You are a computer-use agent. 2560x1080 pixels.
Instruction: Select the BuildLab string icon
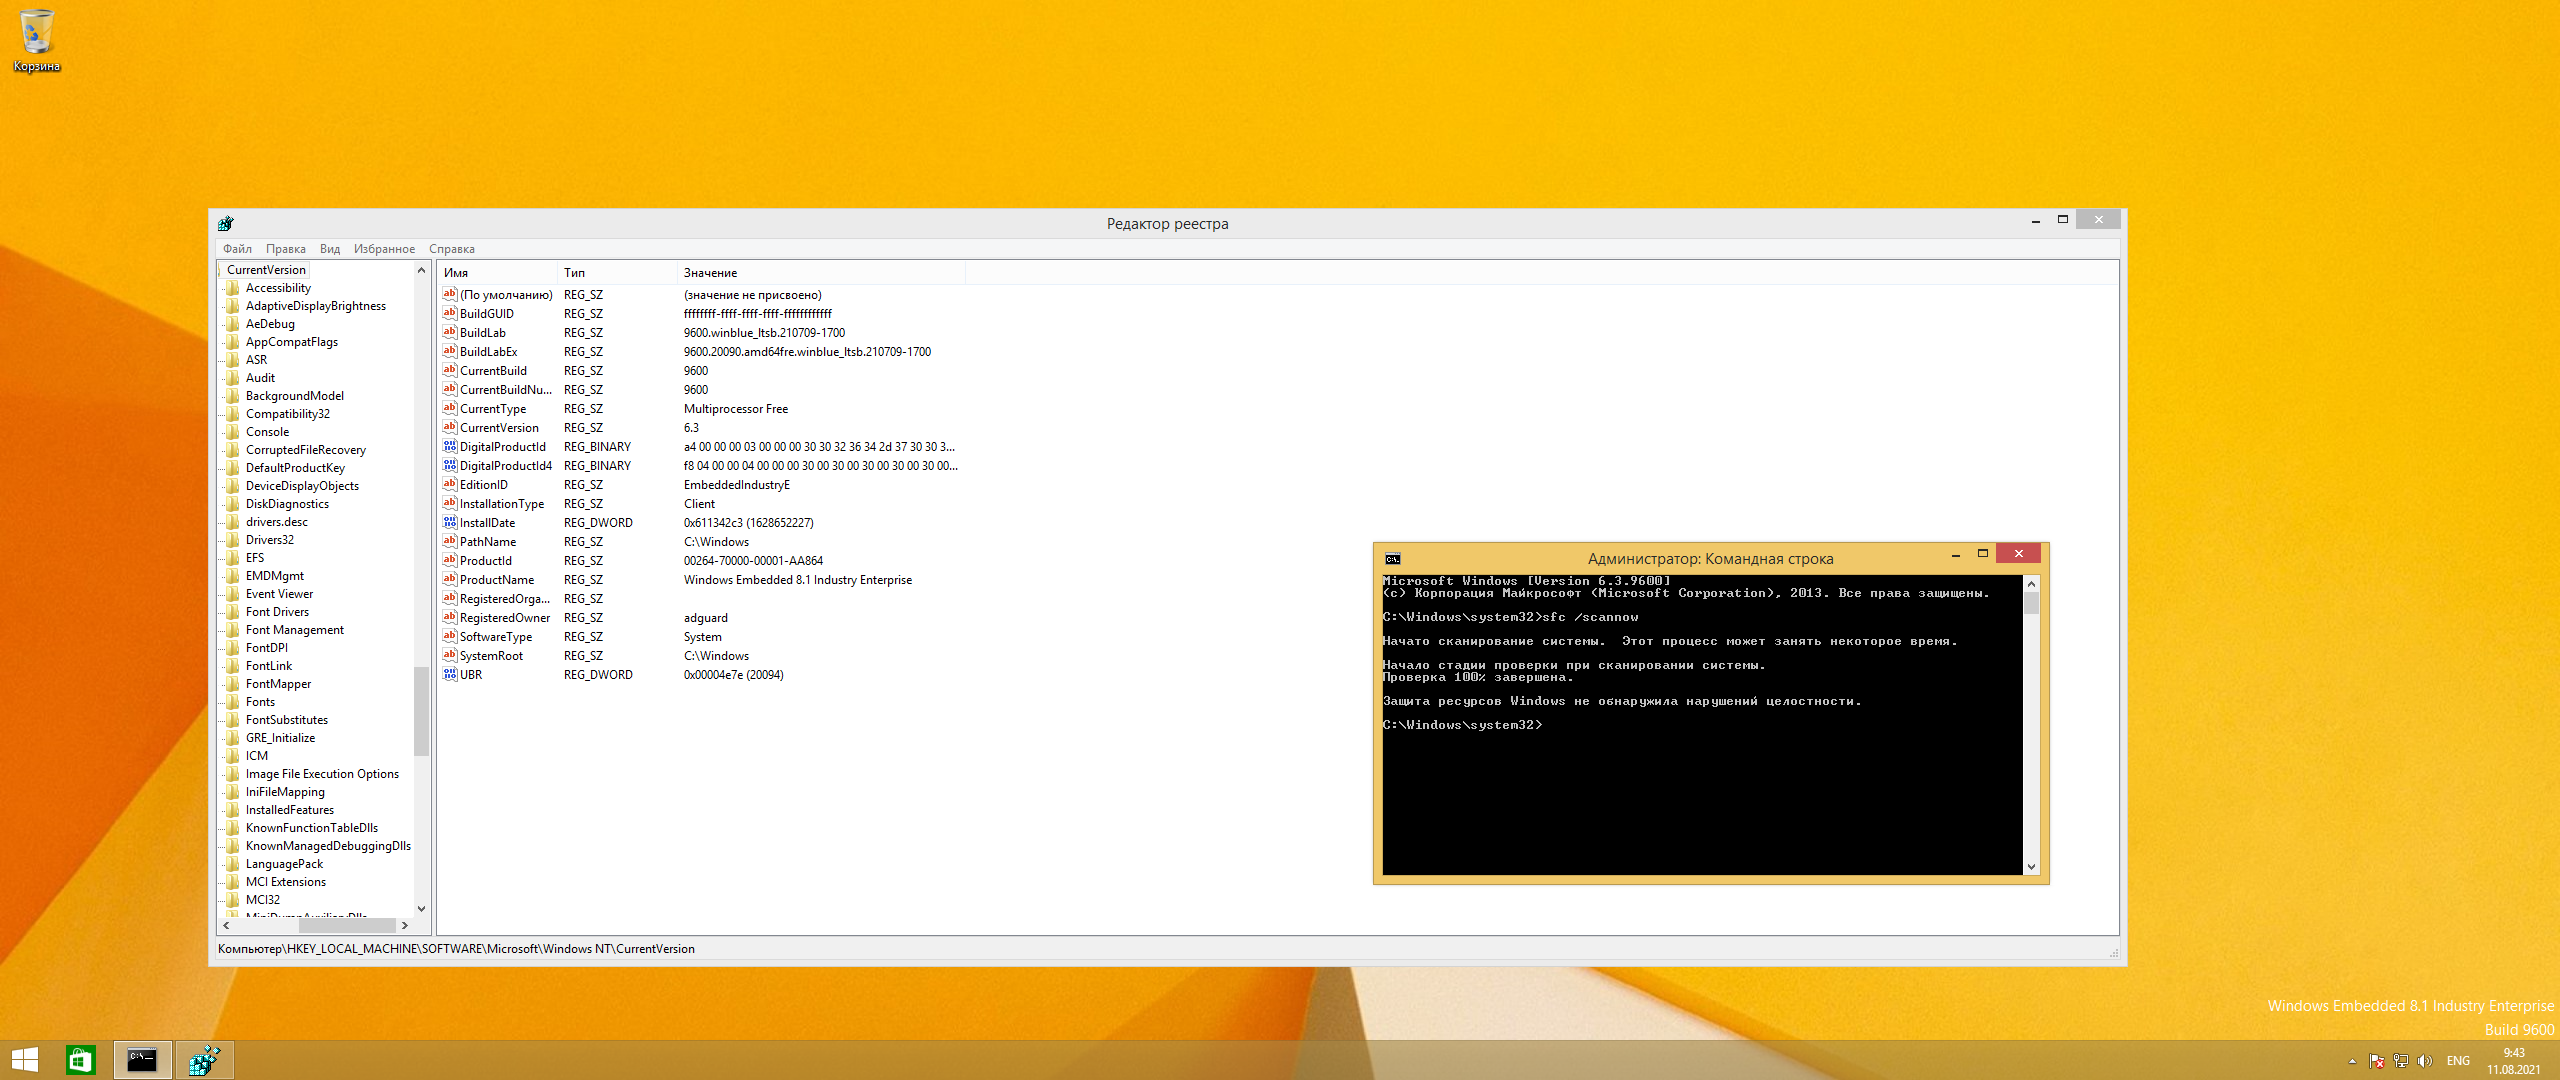[450, 332]
